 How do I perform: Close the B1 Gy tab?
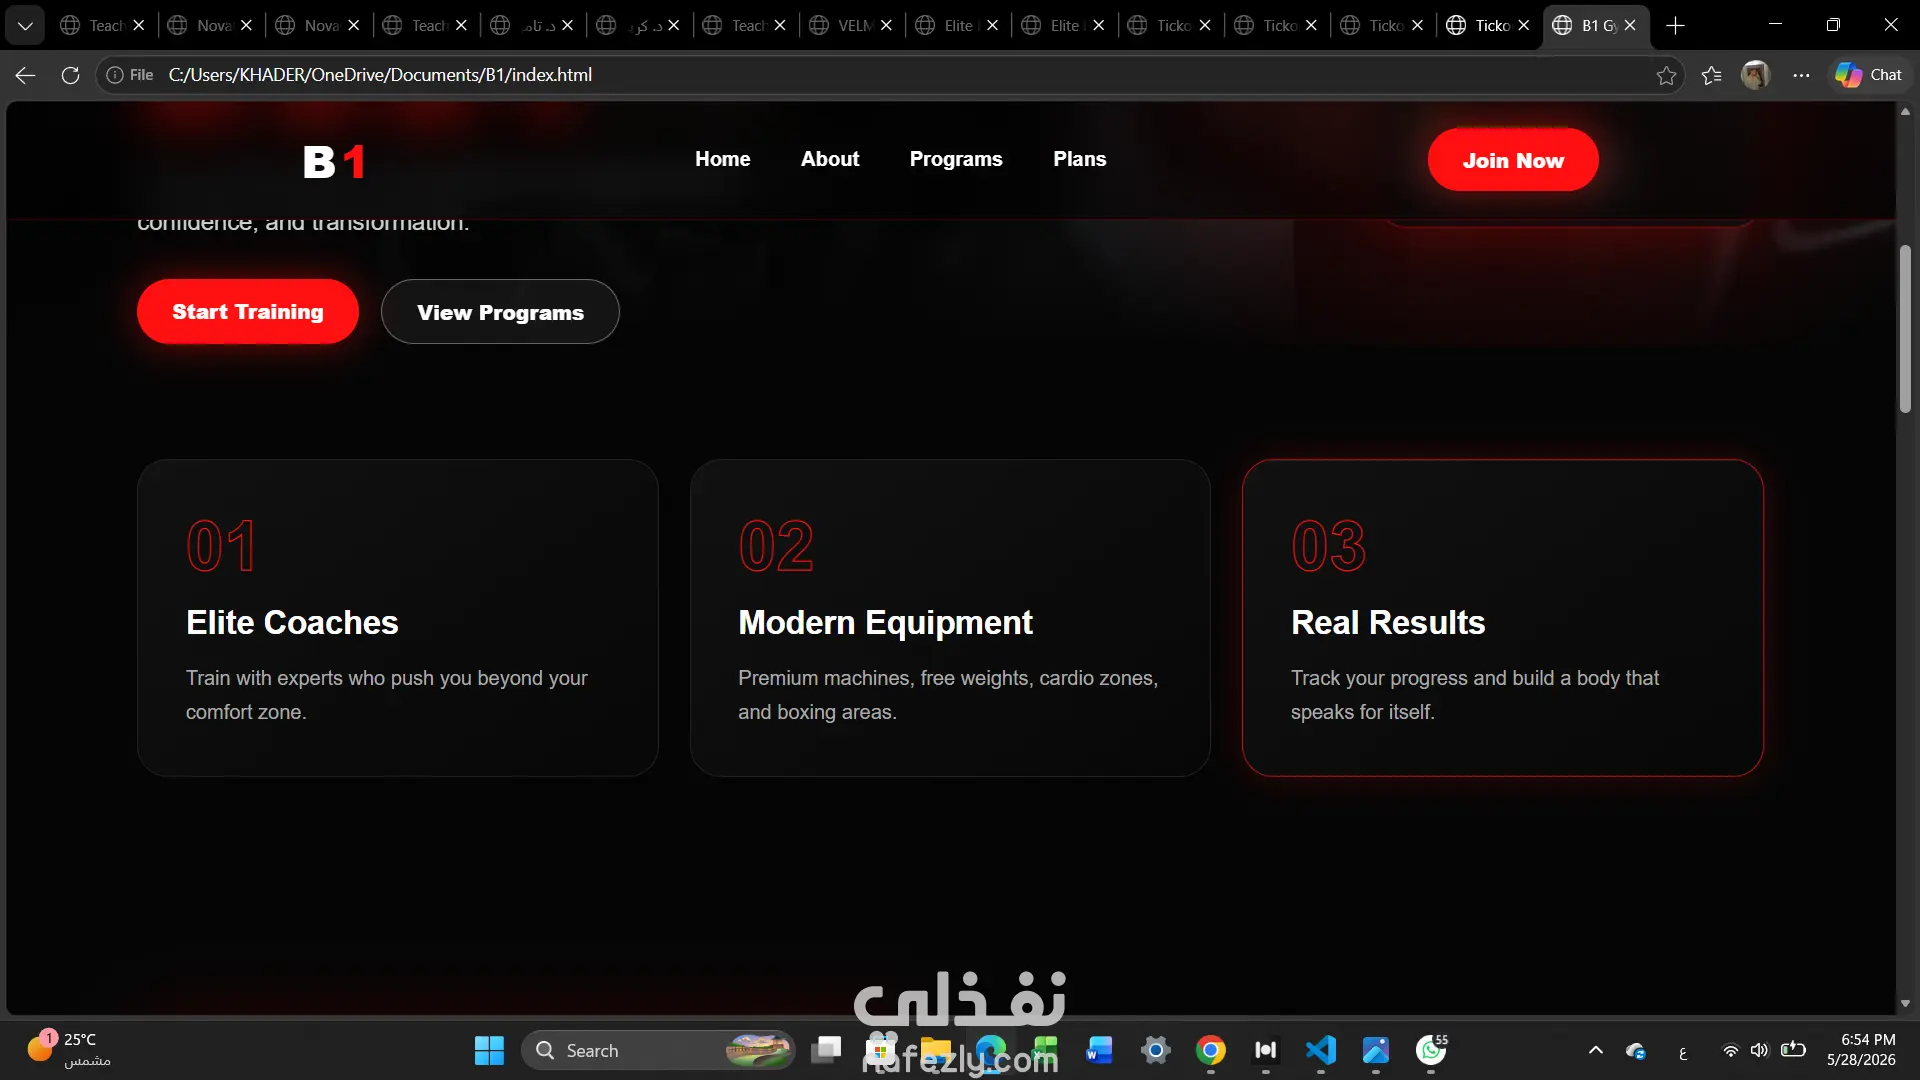coord(1630,26)
